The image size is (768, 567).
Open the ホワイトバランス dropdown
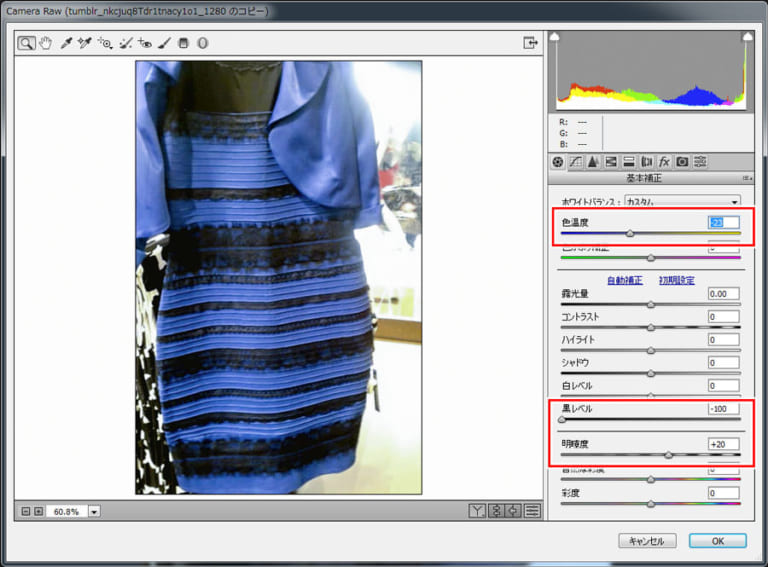click(682, 201)
